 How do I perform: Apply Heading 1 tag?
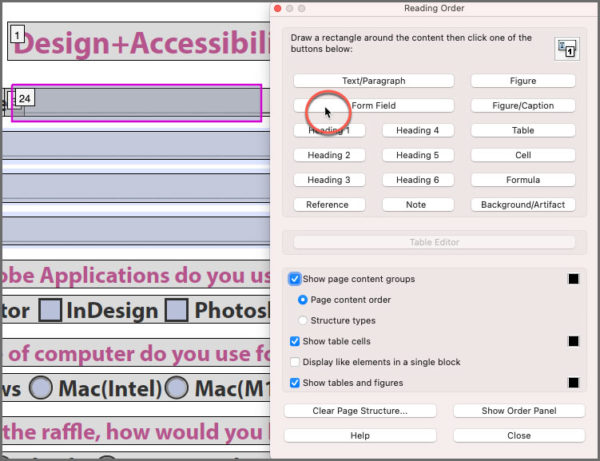329,130
